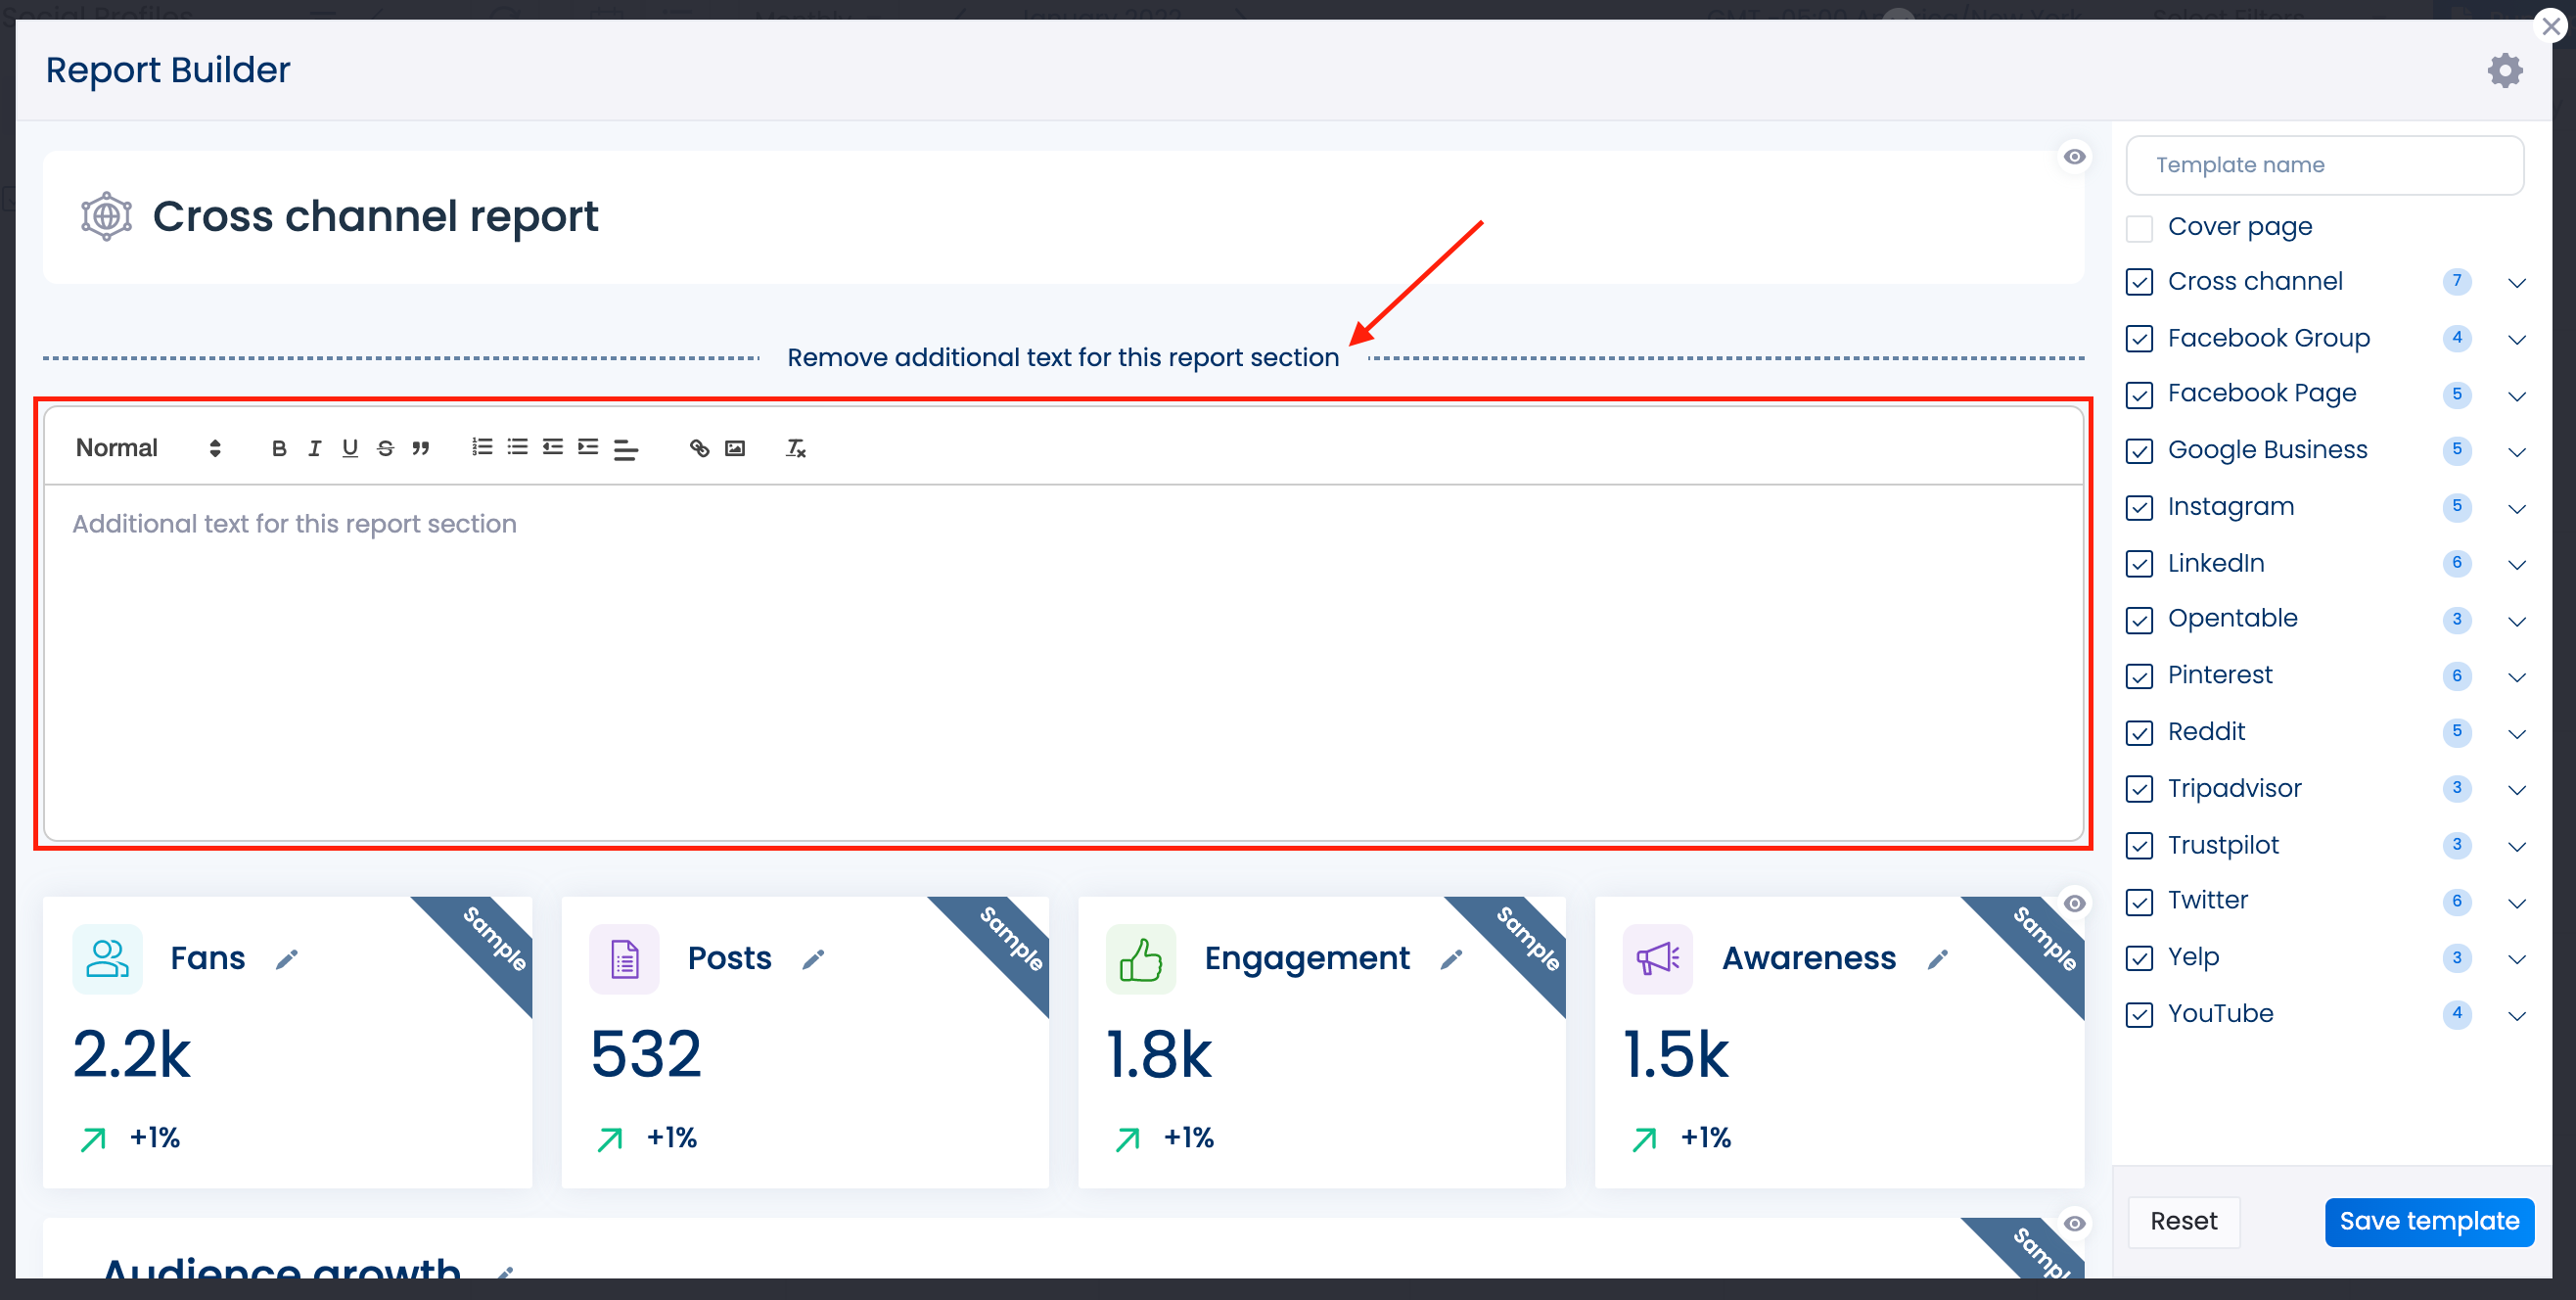The image size is (2576, 1300).
Task: Expand the Pinterest section list
Action: (2517, 677)
